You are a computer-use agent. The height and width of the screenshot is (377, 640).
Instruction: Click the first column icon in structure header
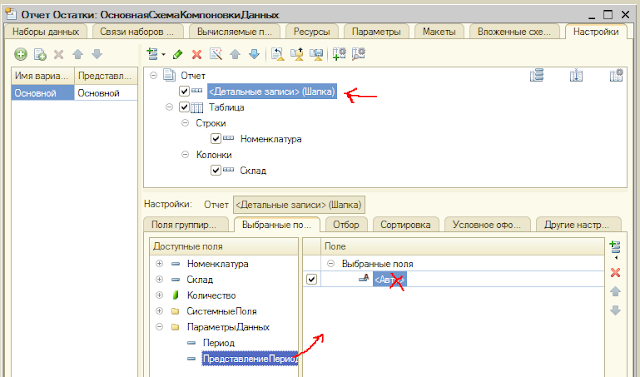click(537, 75)
